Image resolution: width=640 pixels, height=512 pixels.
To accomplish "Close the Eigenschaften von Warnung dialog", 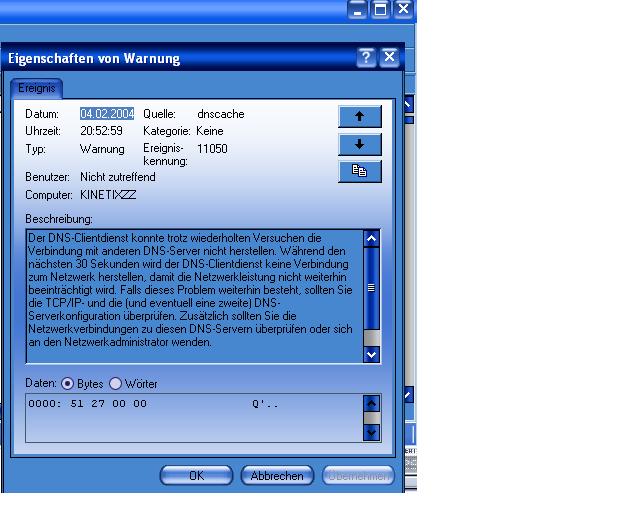I will pos(389,57).
